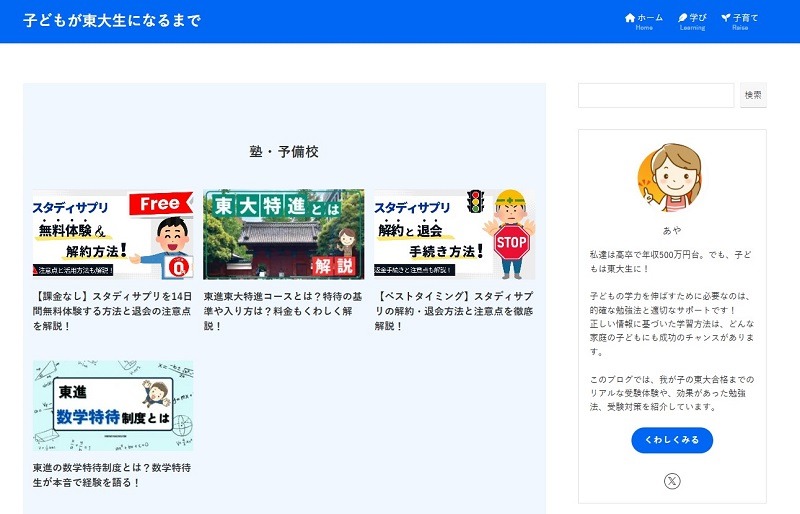
Task: Go to ホーム Home menu item
Action: pyautogui.click(x=644, y=21)
